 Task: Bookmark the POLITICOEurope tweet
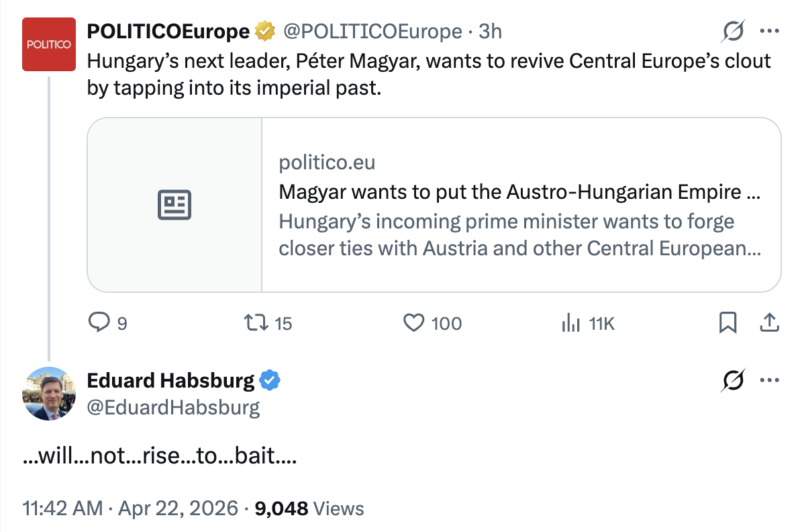[x=729, y=323]
